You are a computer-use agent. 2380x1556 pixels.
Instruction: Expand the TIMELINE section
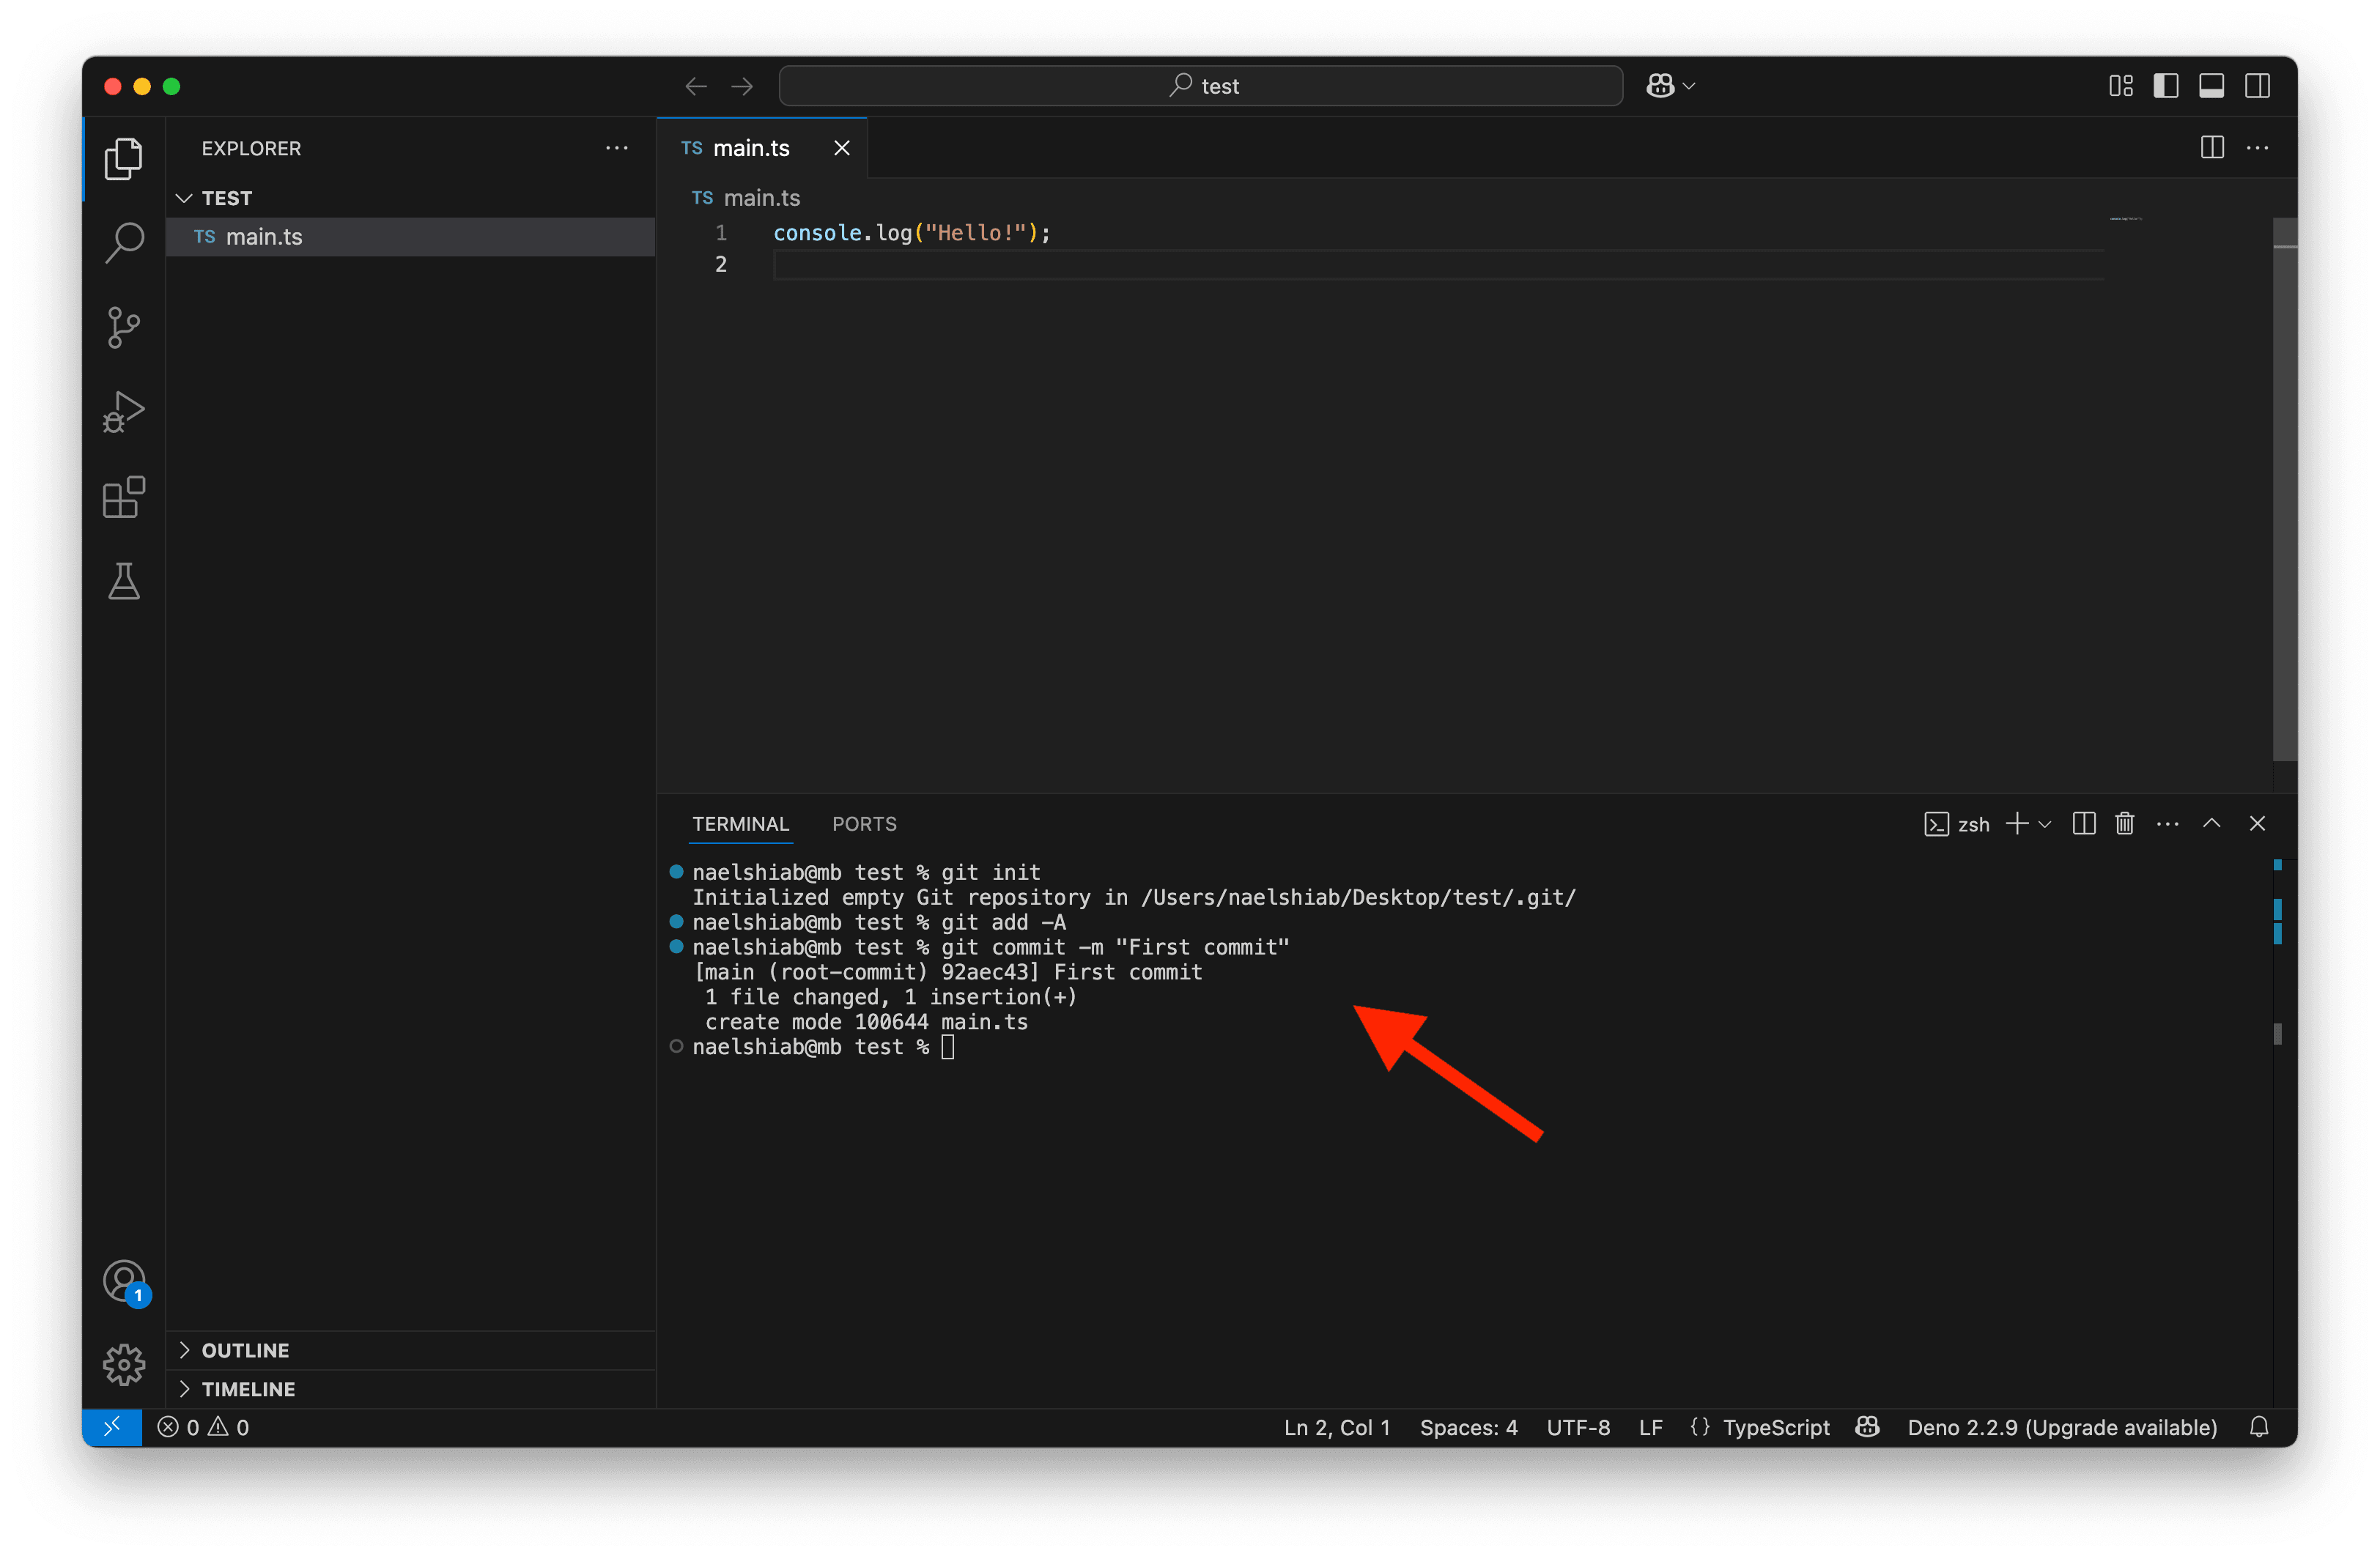pos(410,1389)
